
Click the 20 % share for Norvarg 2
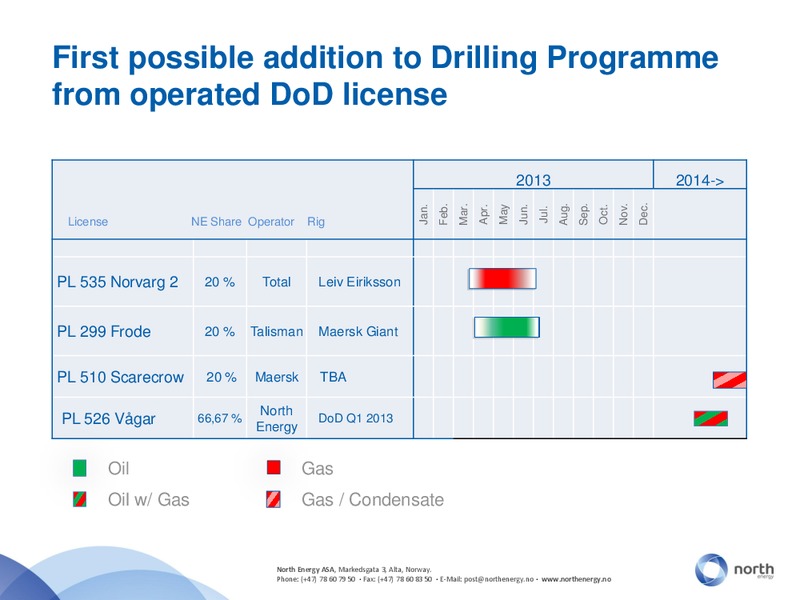[x=219, y=282]
